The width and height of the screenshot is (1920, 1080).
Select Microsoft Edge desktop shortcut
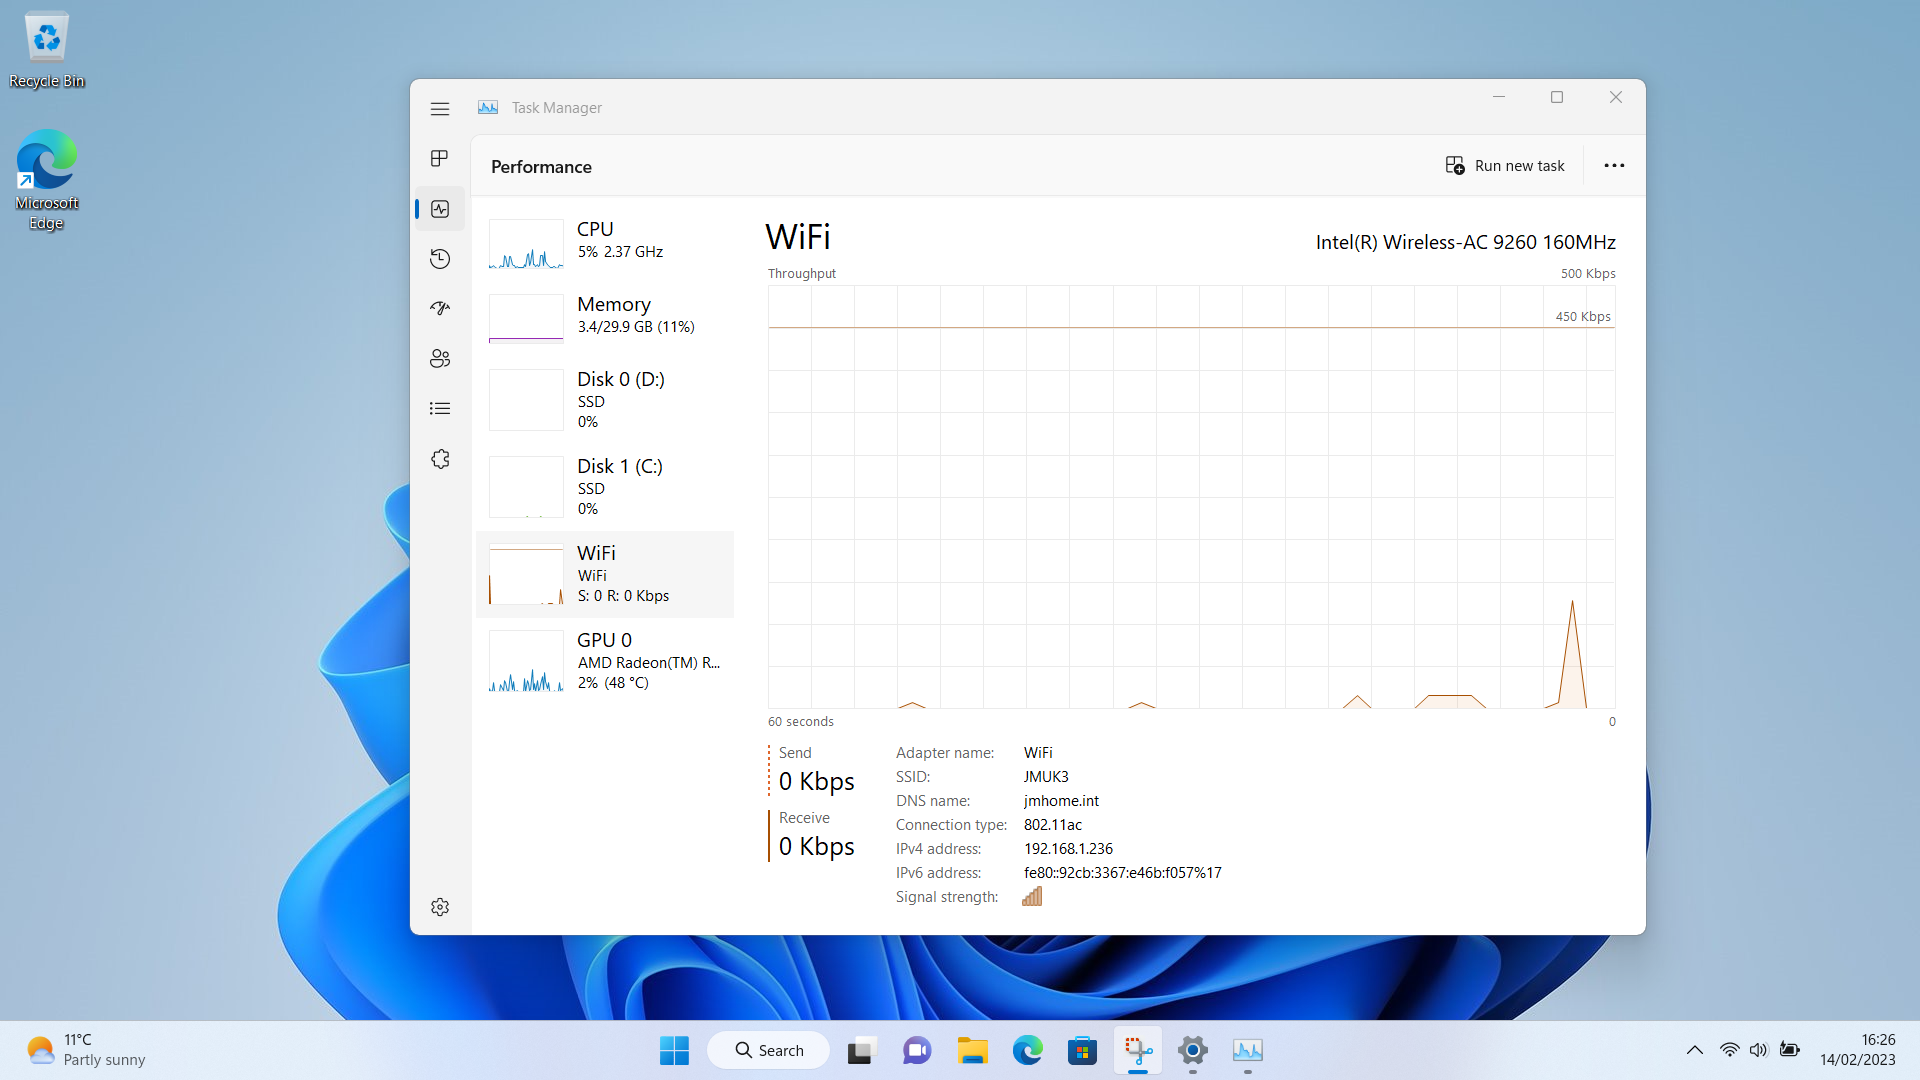(x=46, y=180)
